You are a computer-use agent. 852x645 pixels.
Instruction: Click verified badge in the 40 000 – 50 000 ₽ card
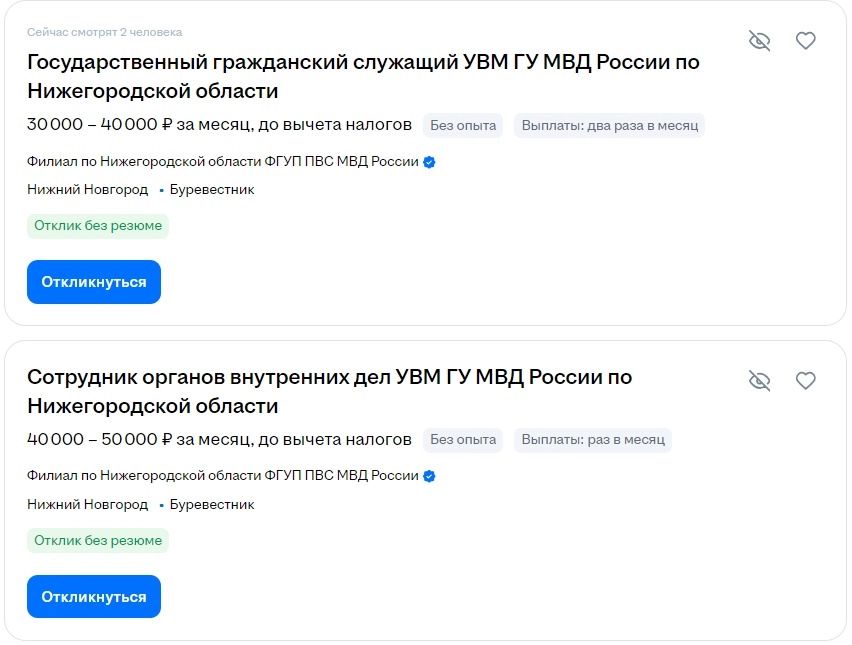point(429,477)
